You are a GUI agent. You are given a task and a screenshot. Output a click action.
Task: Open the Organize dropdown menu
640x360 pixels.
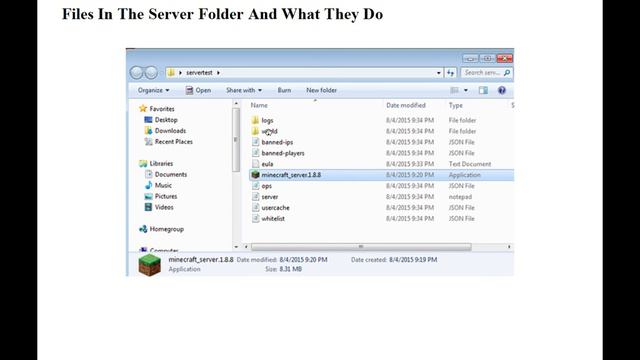153,90
